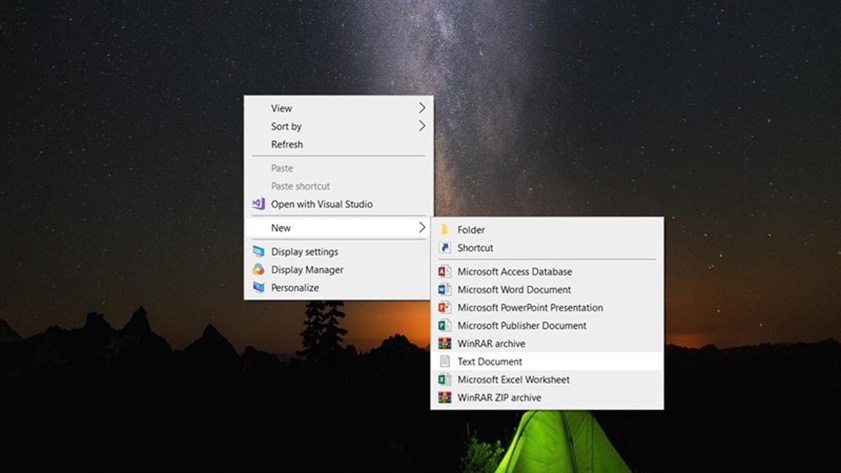Click the Microsoft Access Database icon
This screenshot has height=473, width=841.
coord(445,272)
